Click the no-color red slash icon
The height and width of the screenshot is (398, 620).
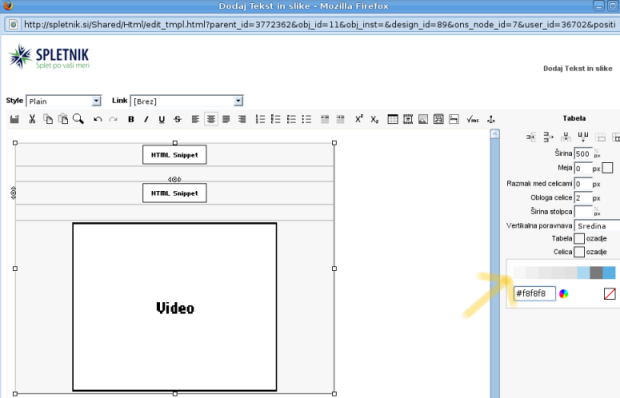(x=610, y=294)
